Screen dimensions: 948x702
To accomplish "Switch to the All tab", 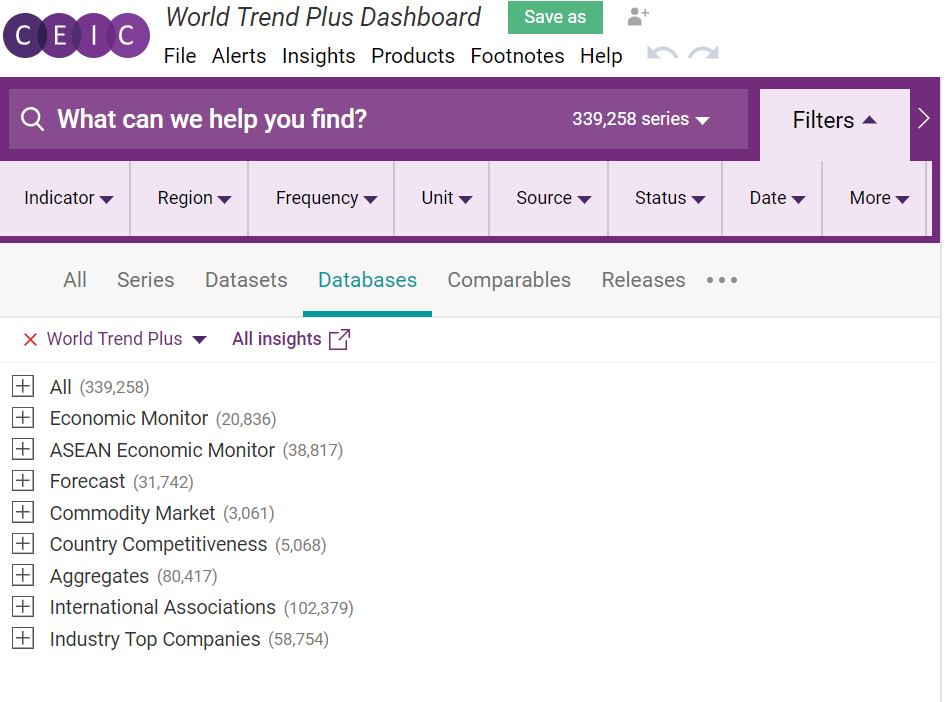I will point(75,280).
